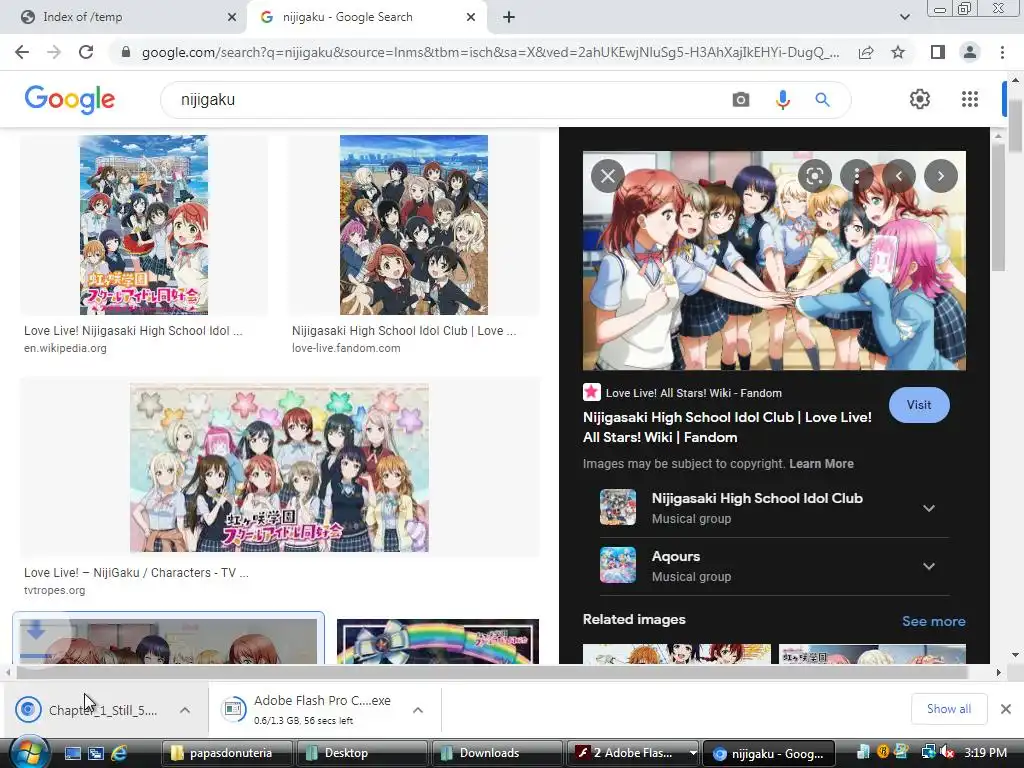
Task: Click the address bar URL
Action: click(490, 52)
